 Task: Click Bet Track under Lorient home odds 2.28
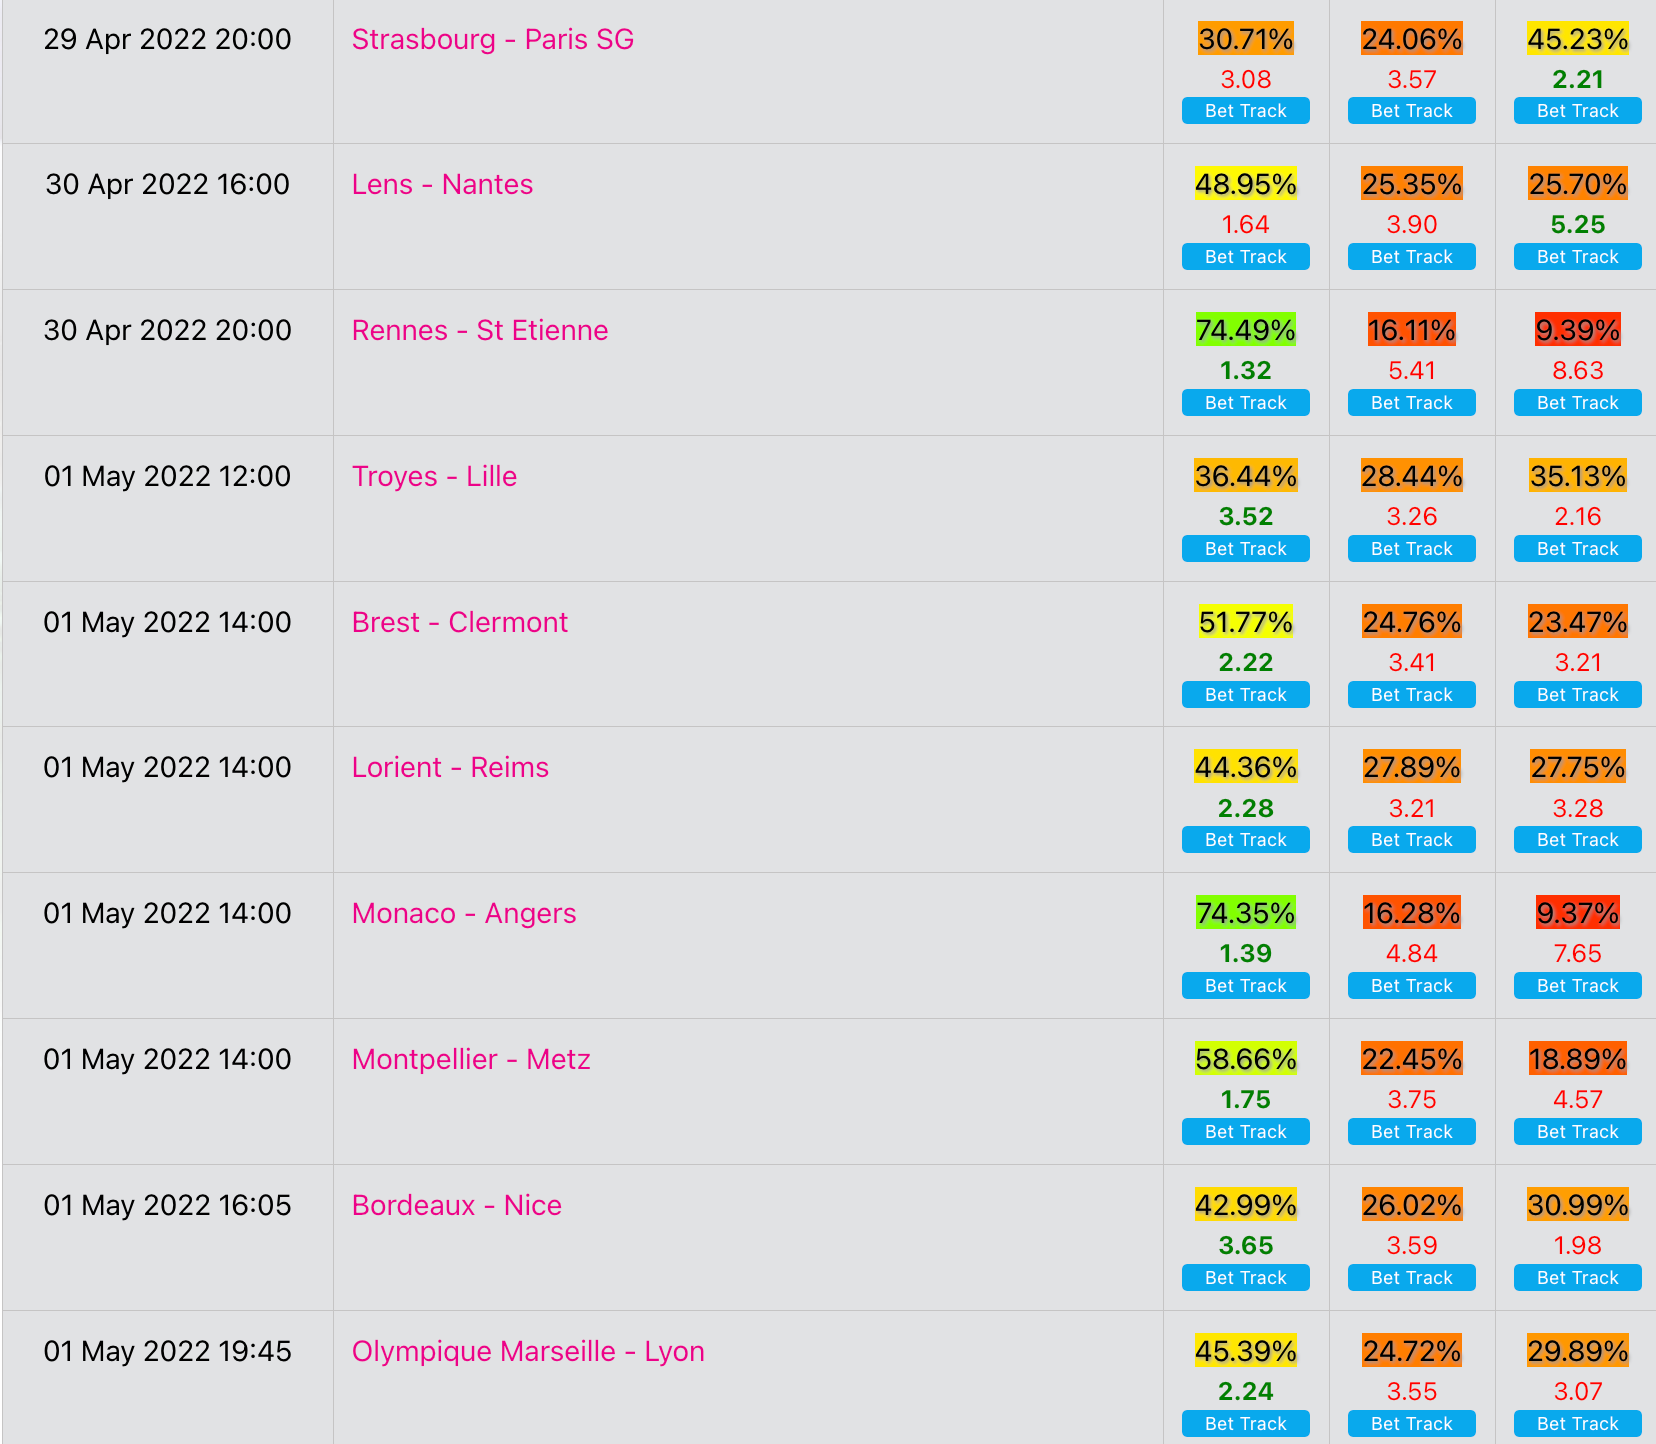pos(1246,840)
